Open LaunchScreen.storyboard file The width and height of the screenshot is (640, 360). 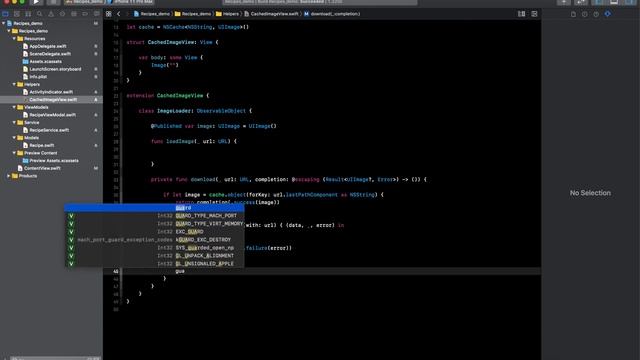click(55, 69)
